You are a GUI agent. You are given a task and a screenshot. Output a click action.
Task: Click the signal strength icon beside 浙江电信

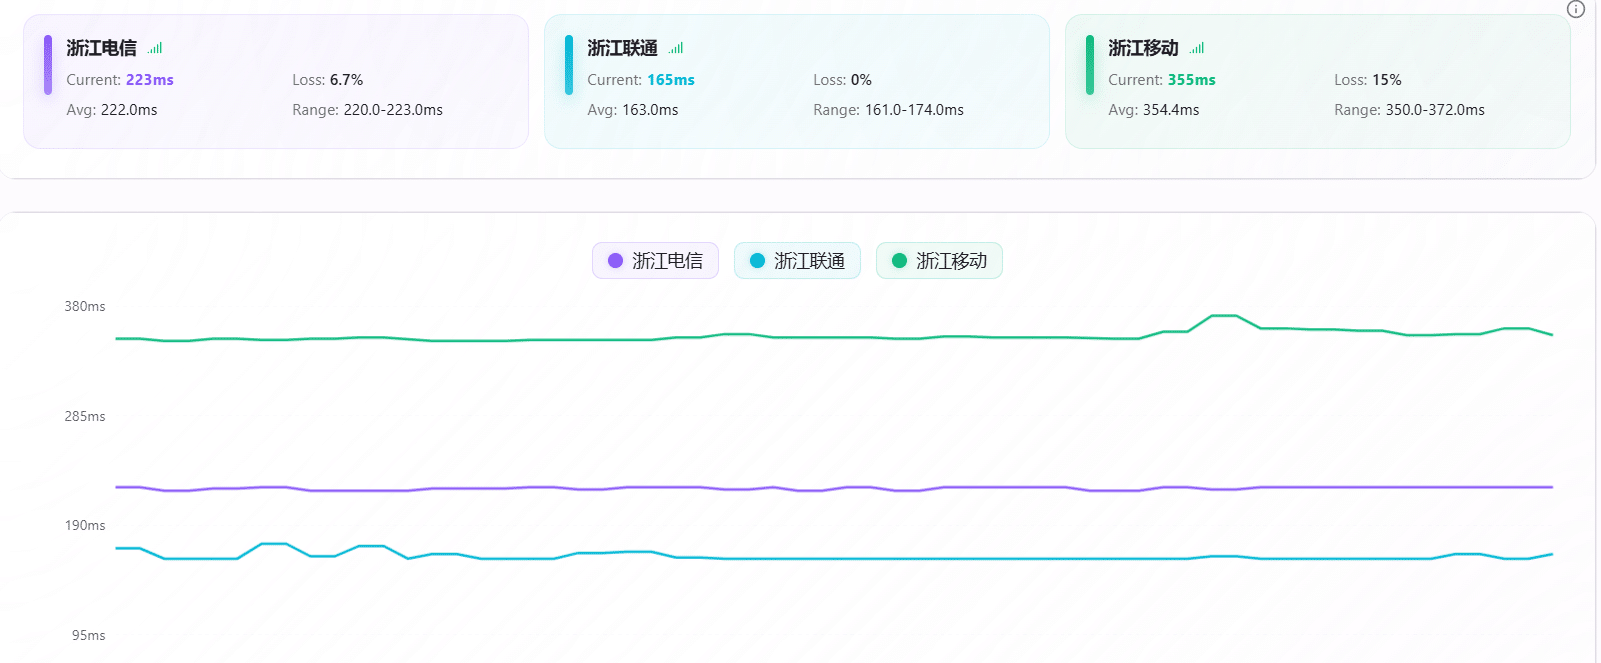tap(155, 48)
